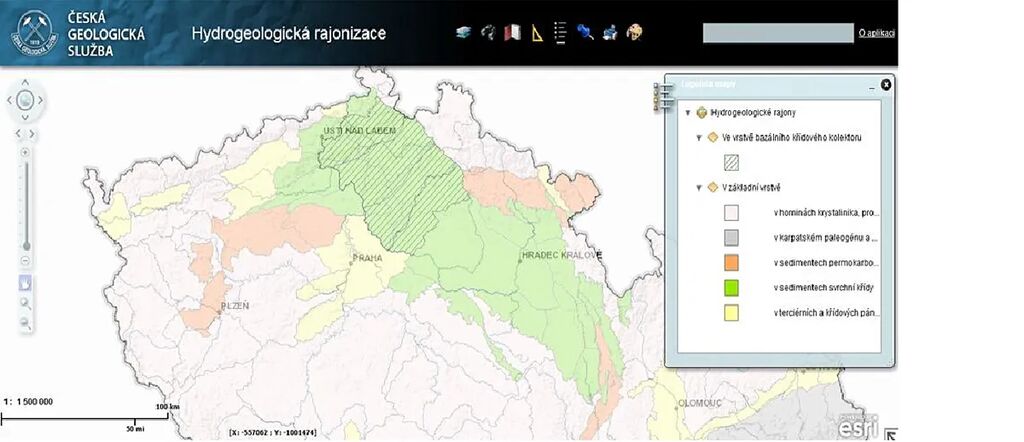Click the print map icon

610,33
